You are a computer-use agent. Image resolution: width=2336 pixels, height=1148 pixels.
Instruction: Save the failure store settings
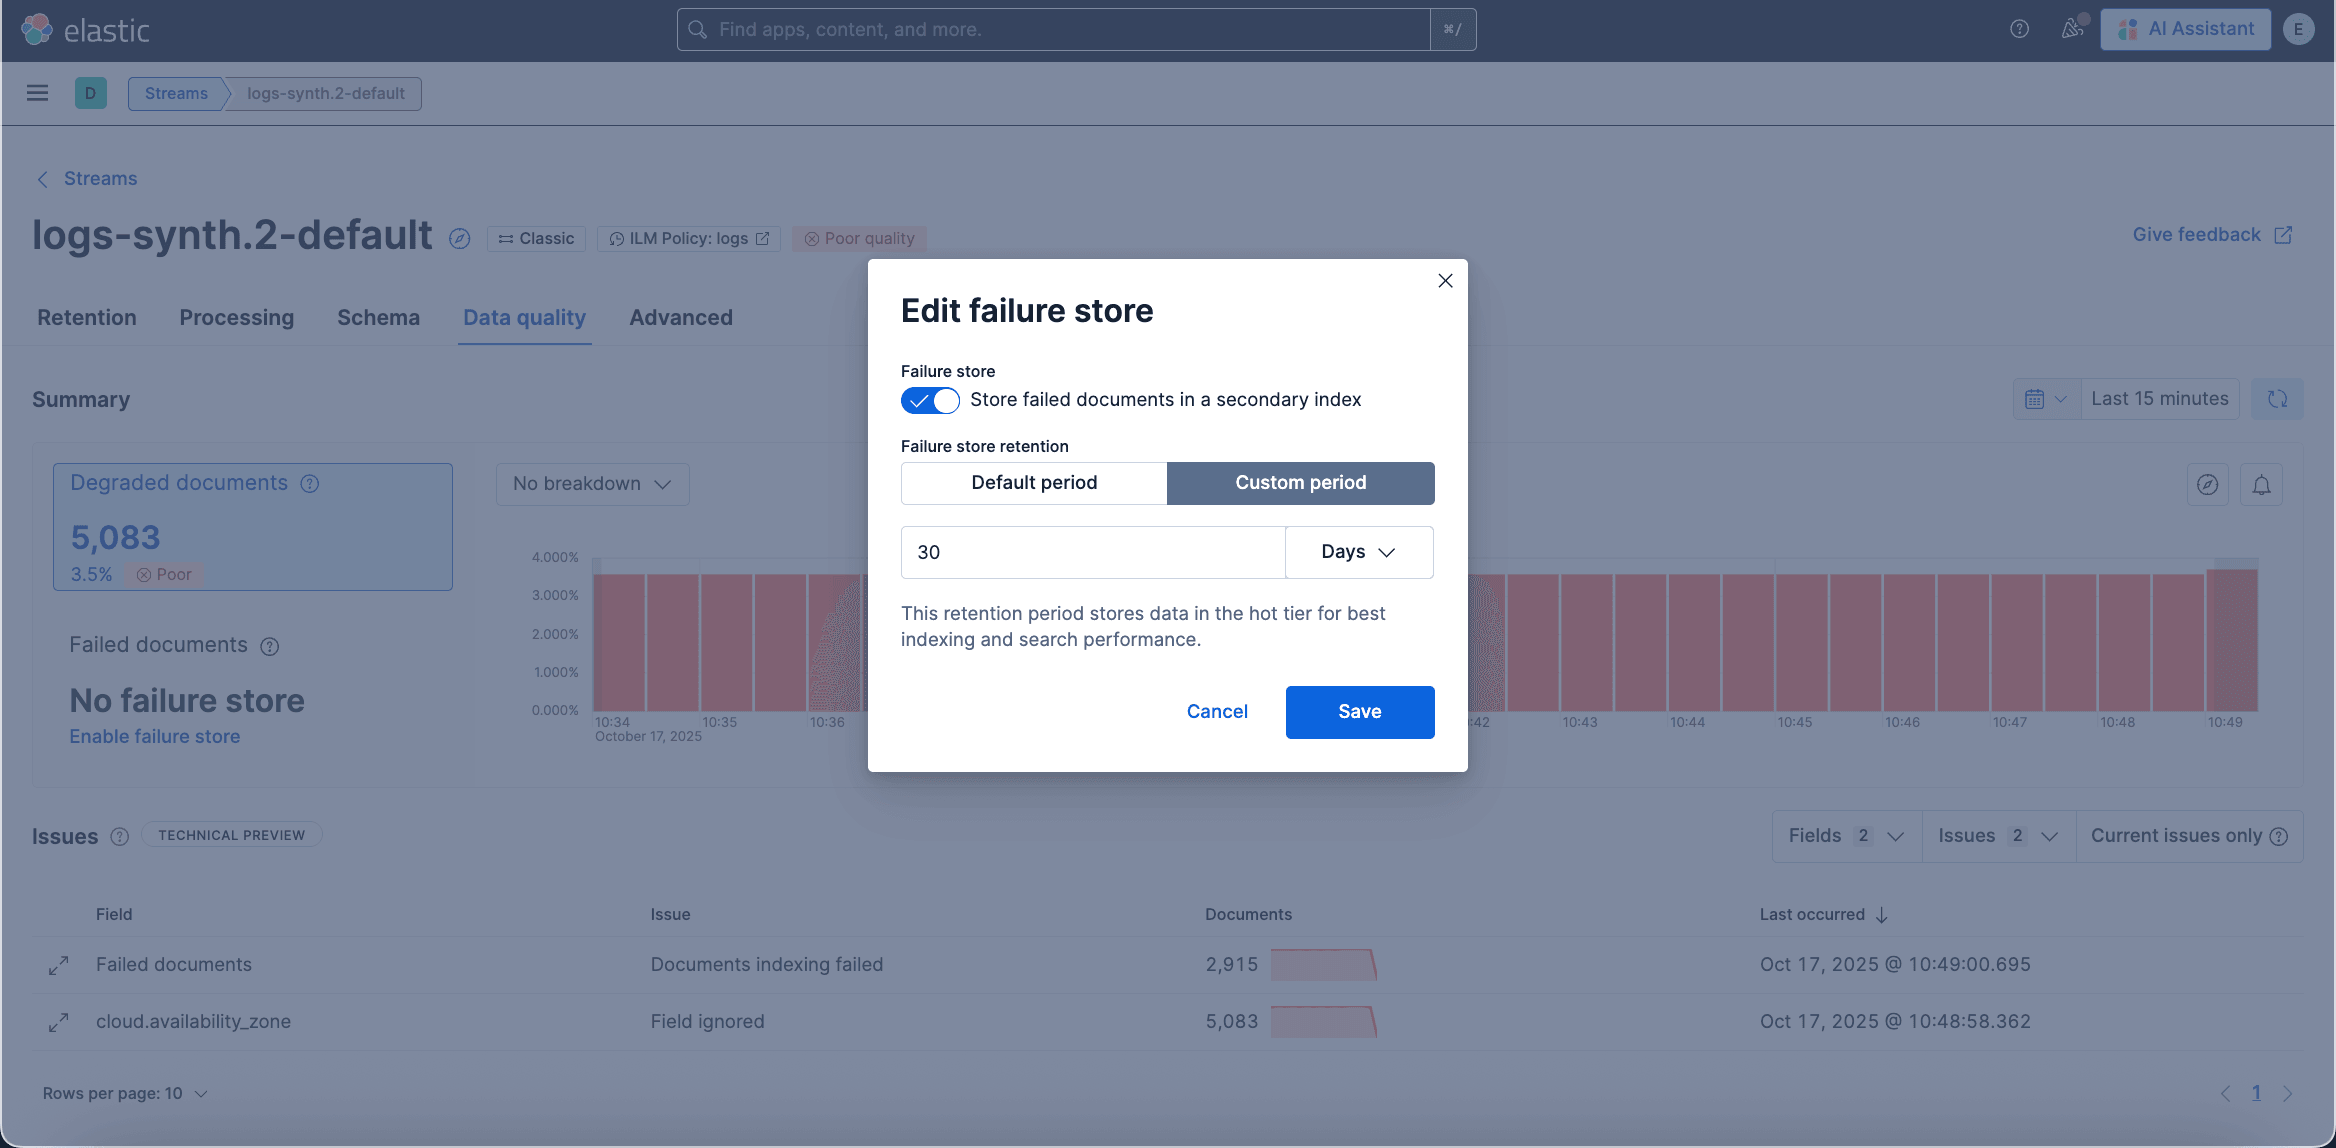[1359, 711]
